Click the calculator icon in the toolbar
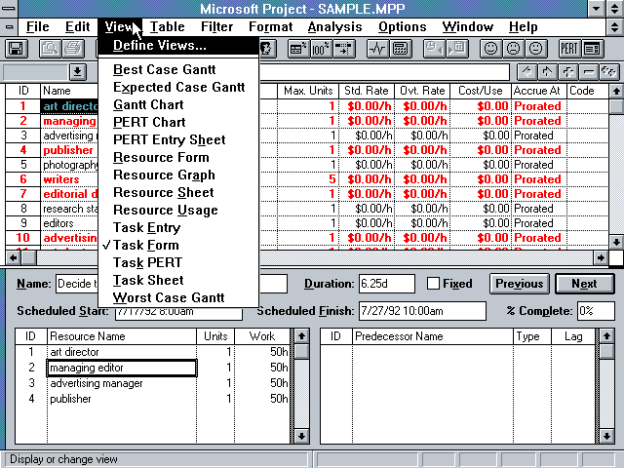The image size is (624, 468). [x=399, y=48]
